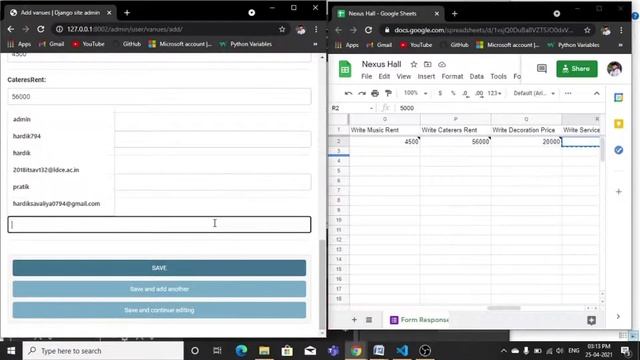Open Microsoft Edge from the taskbar
The height and width of the screenshot is (360, 640).
(241, 351)
